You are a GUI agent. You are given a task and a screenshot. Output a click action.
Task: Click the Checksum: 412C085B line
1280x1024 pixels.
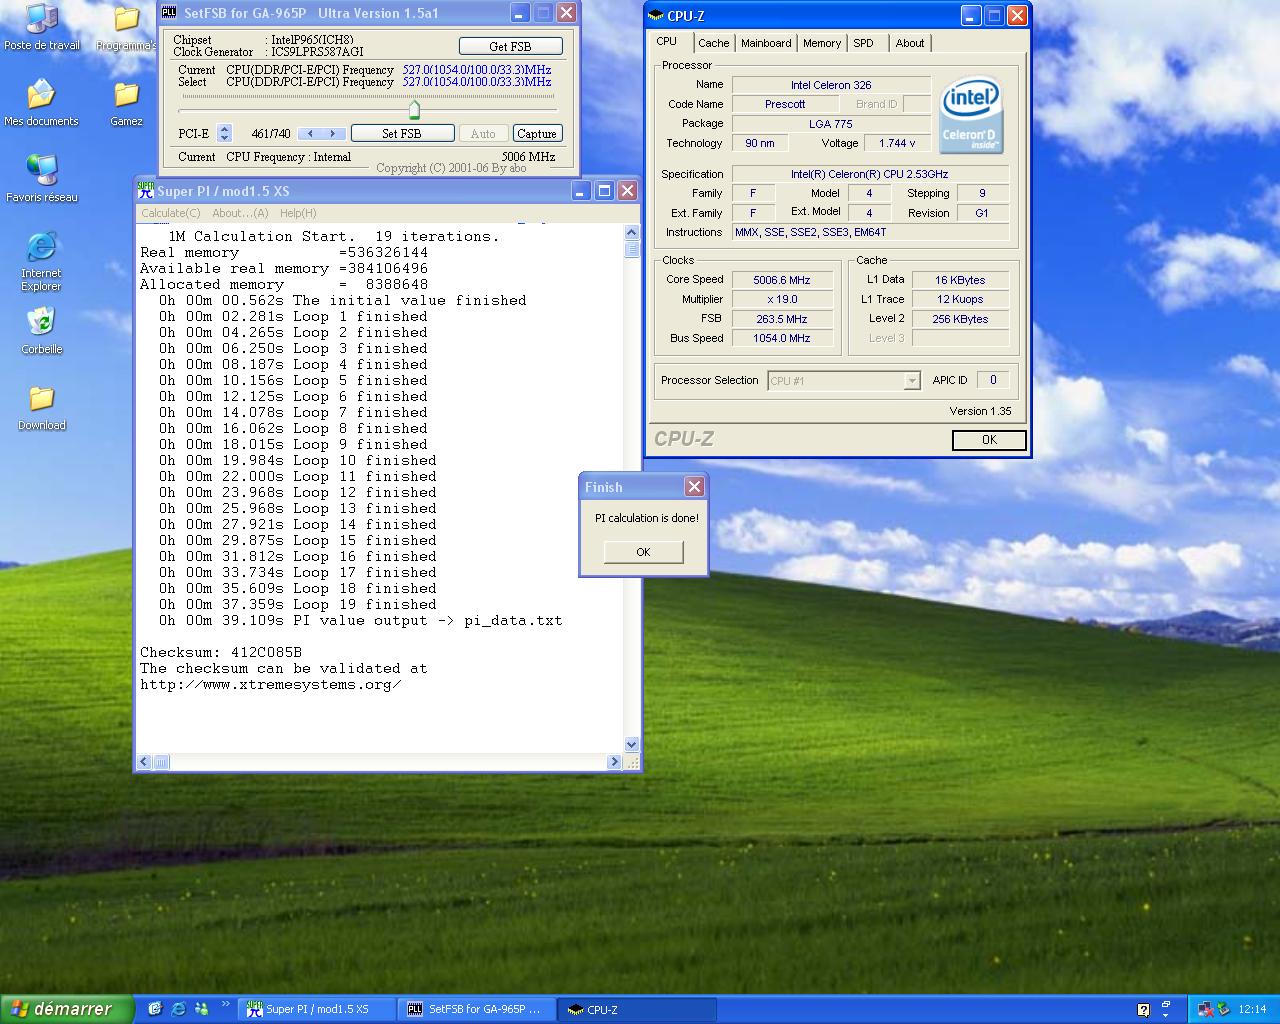[x=221, y=652]
